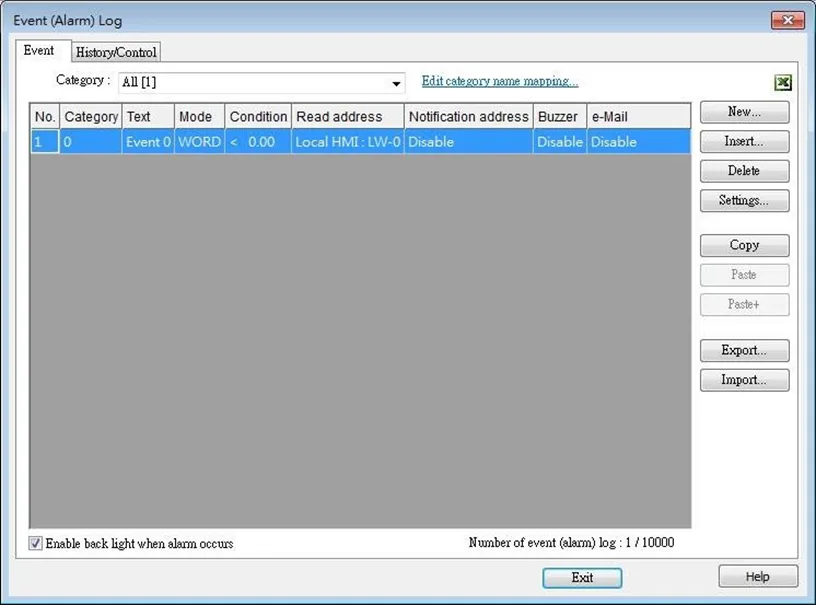Click the '< 0.00' condition cell

click(x=259, y=142)
